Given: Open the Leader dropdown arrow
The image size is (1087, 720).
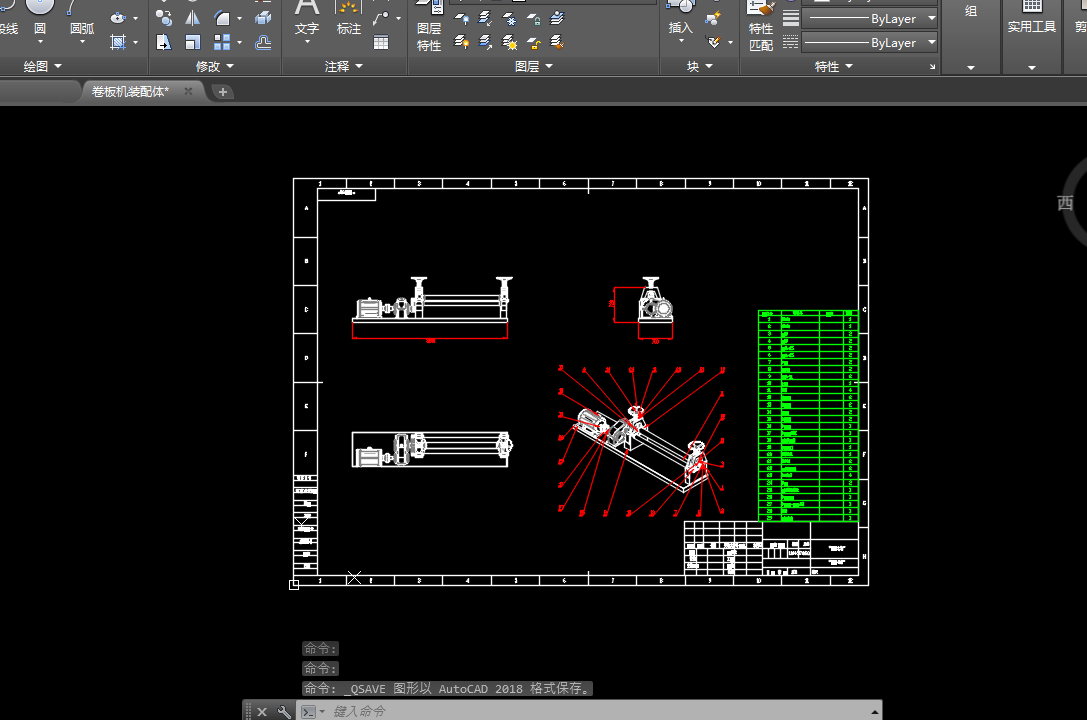Looking at the screenshot, I should point(398,18).
